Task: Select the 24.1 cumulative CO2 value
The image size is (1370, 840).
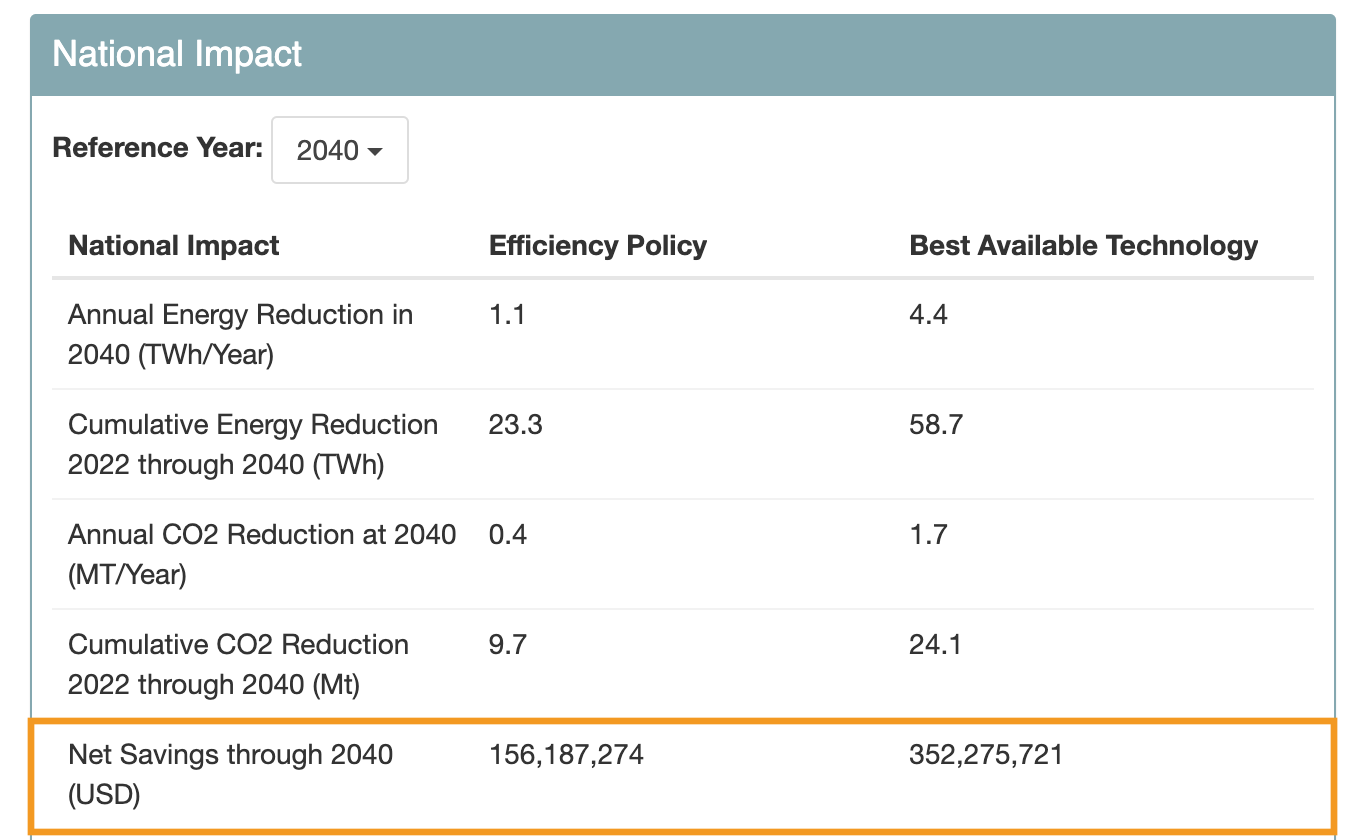Action: click(935, 645)
